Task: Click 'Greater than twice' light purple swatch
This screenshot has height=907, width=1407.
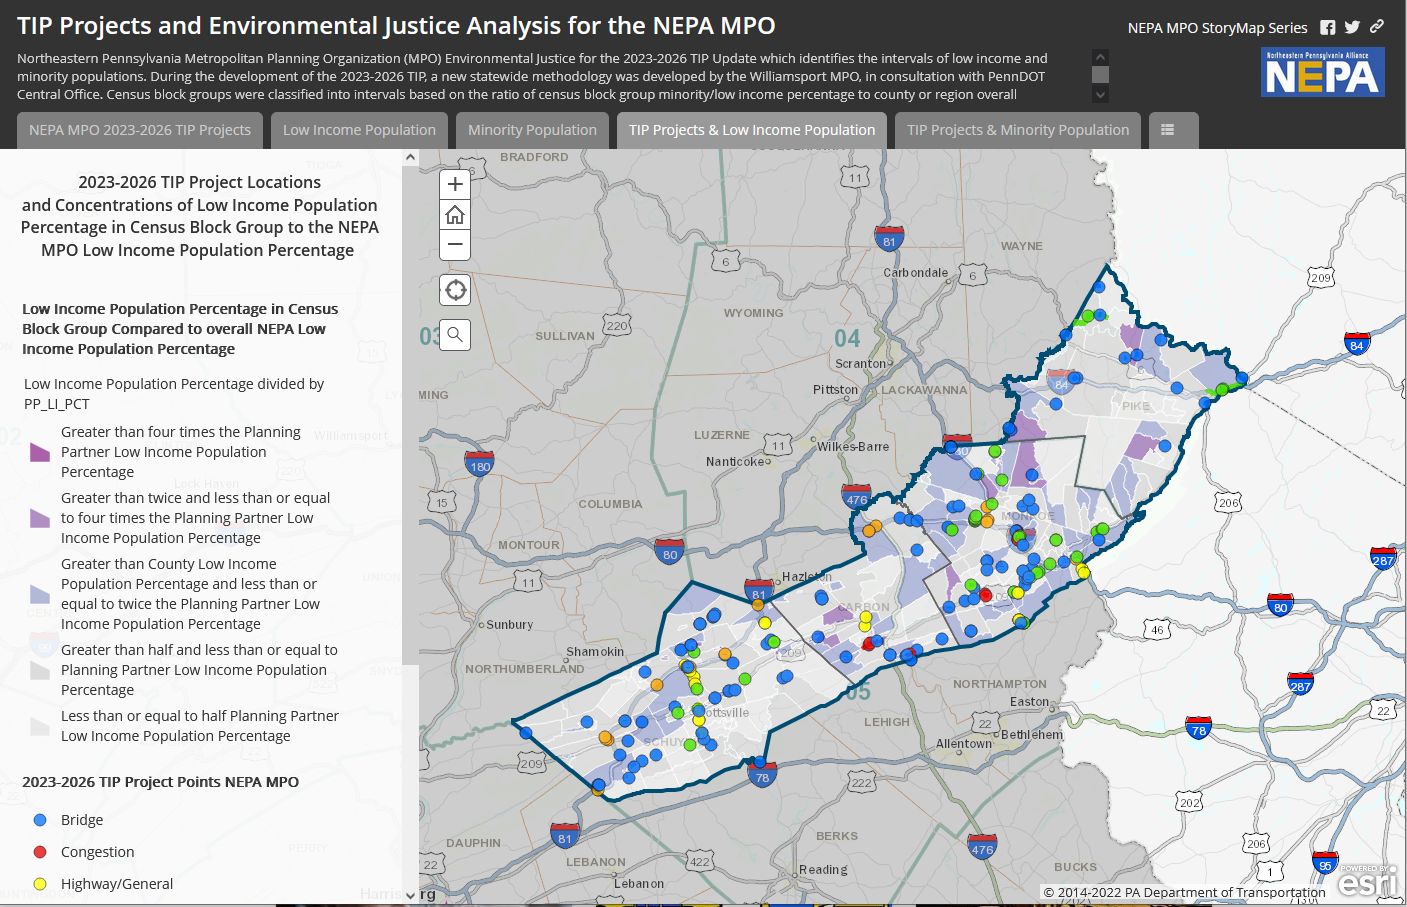Action: click(40, 518)
